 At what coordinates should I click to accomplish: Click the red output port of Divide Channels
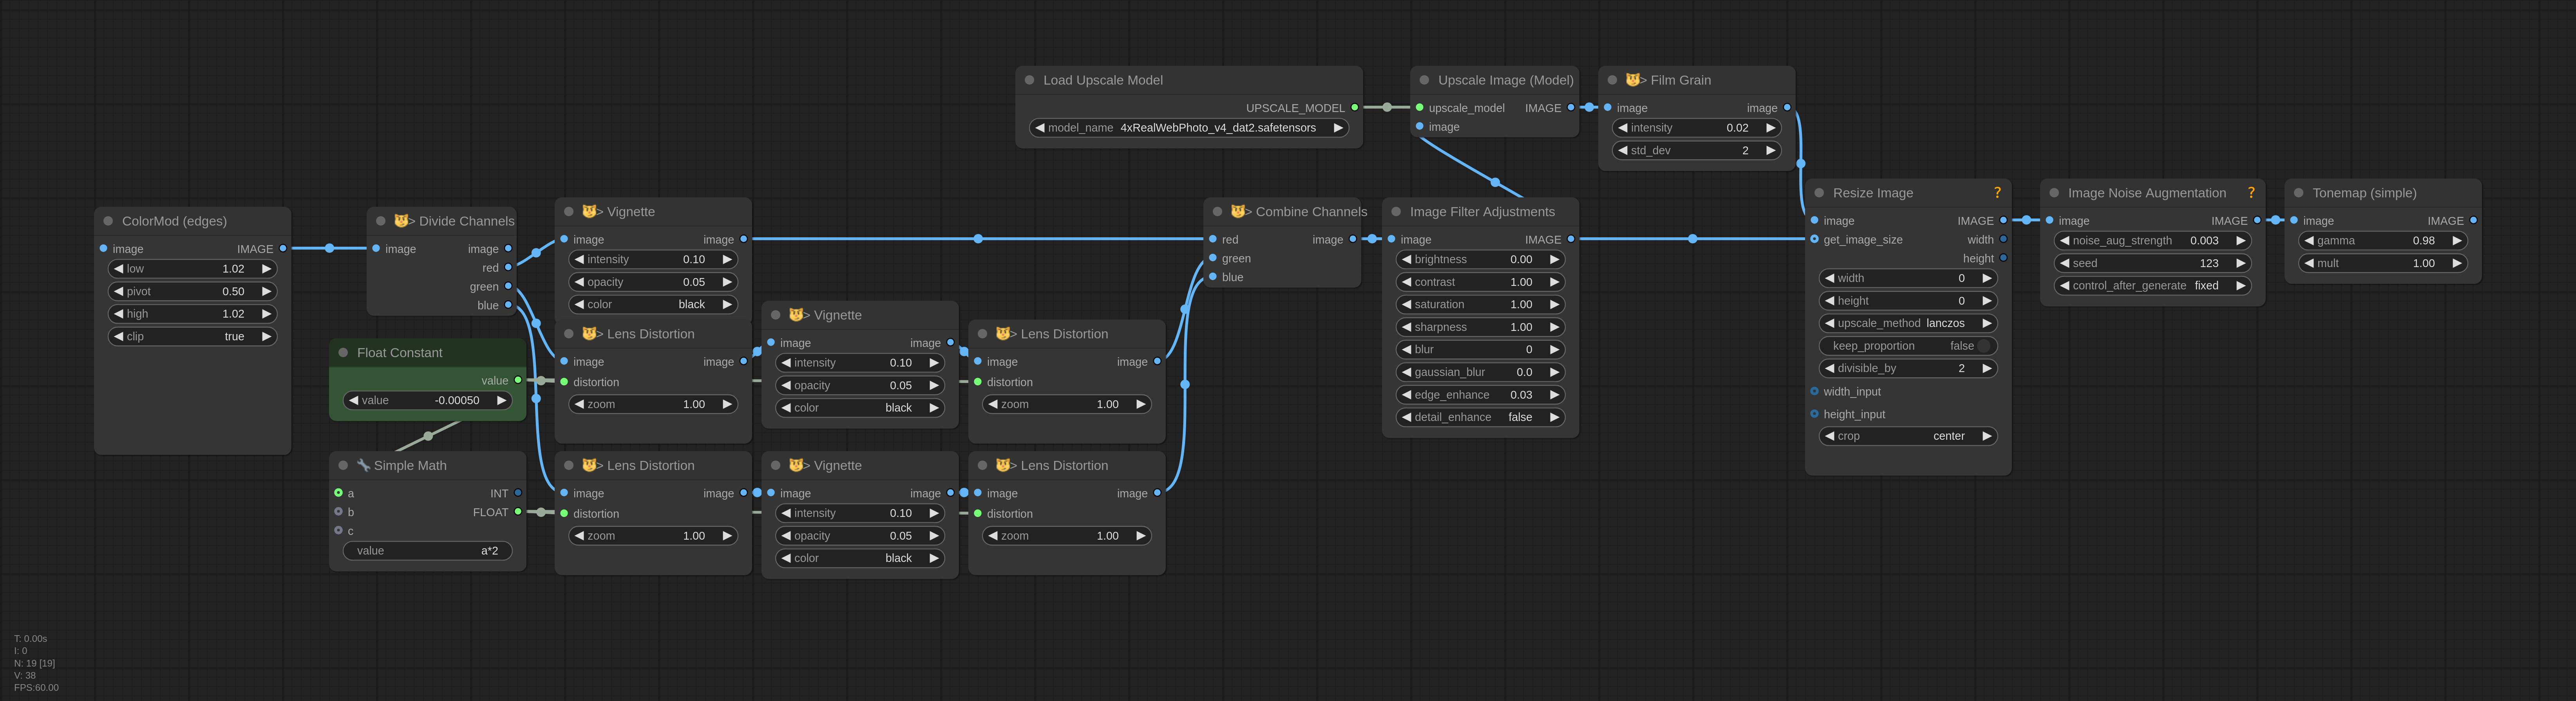coord(508,268)
